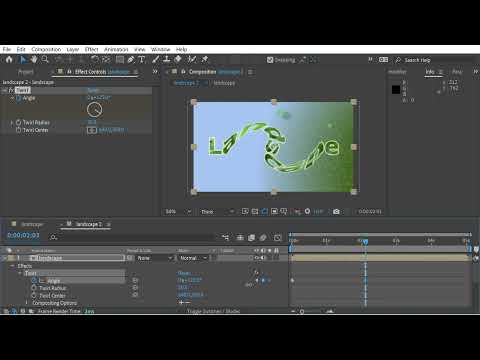Click the black color swatch in Info
The height and width of the screenshot is (360, 480).
396,89
